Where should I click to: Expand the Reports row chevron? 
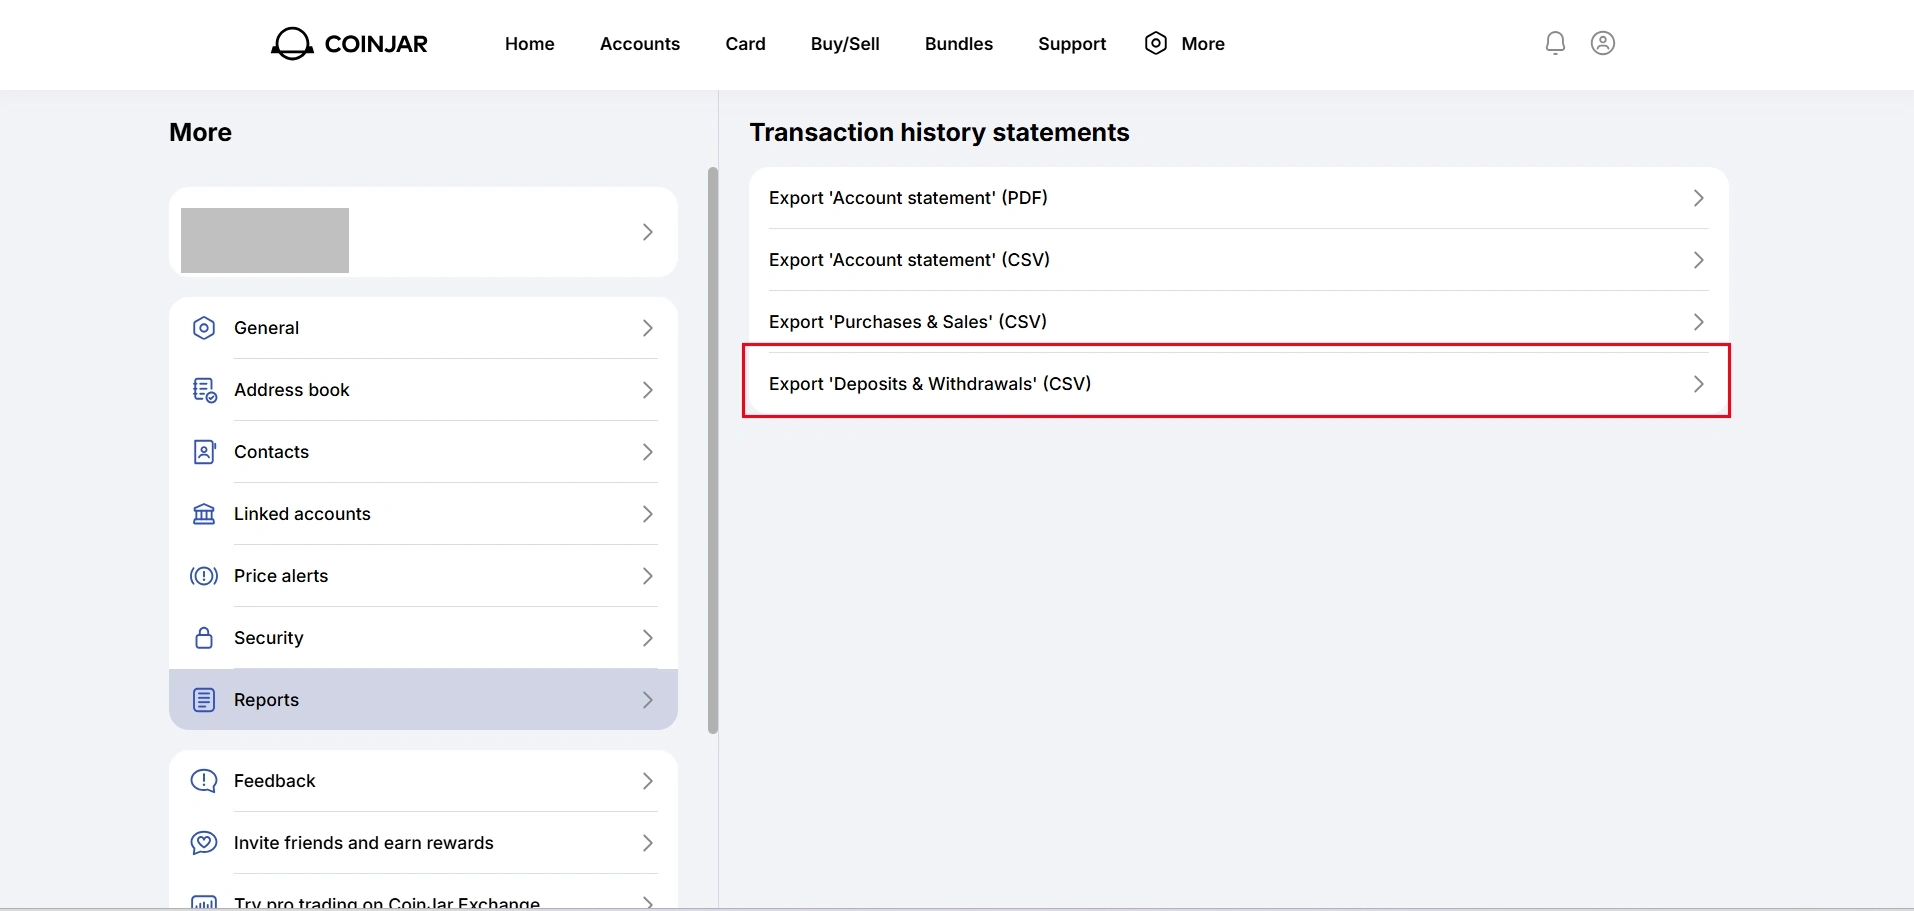coord(648,700)
